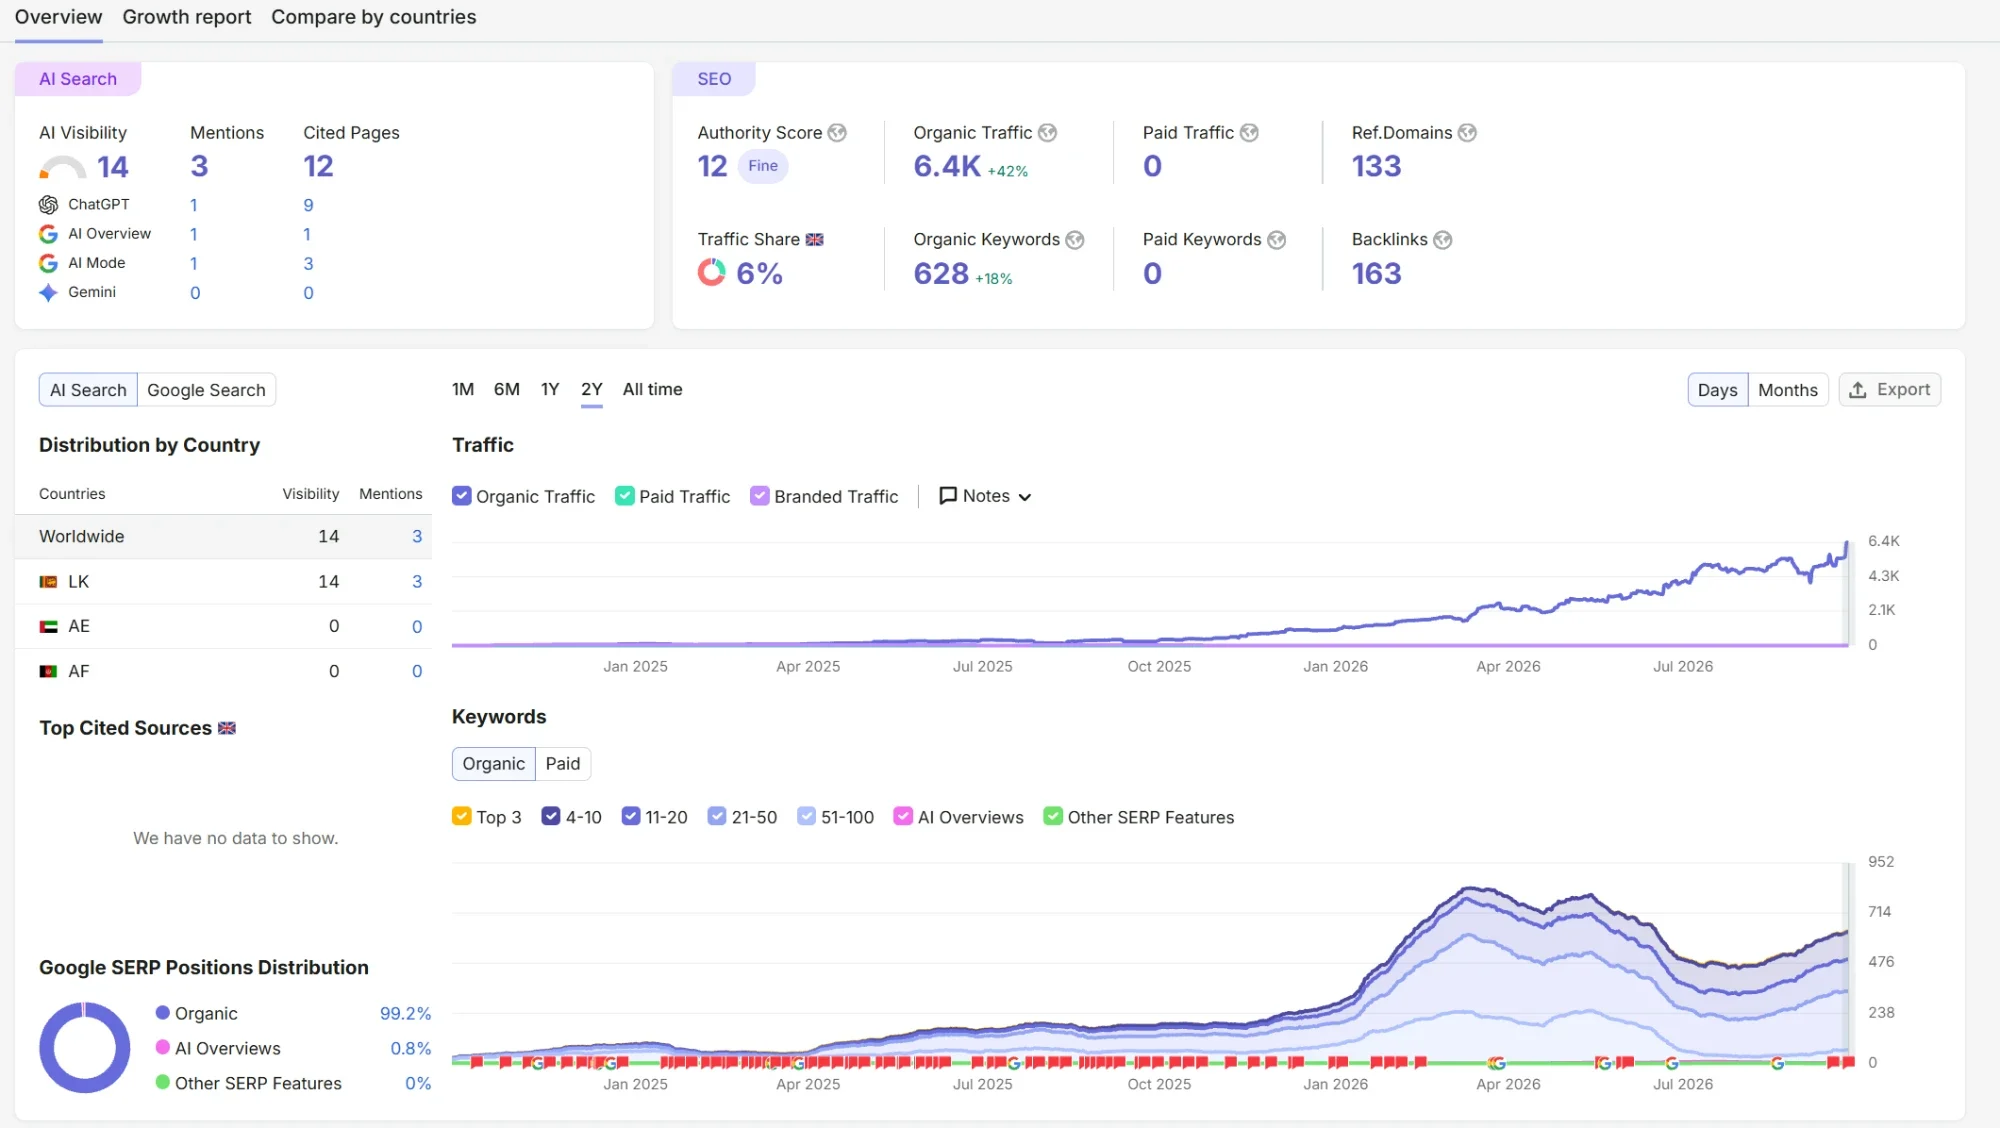This screenshot has width=2000, height=1128.
Task: Click the Afghanistan flag in AF row
Action: click(48, 672)
